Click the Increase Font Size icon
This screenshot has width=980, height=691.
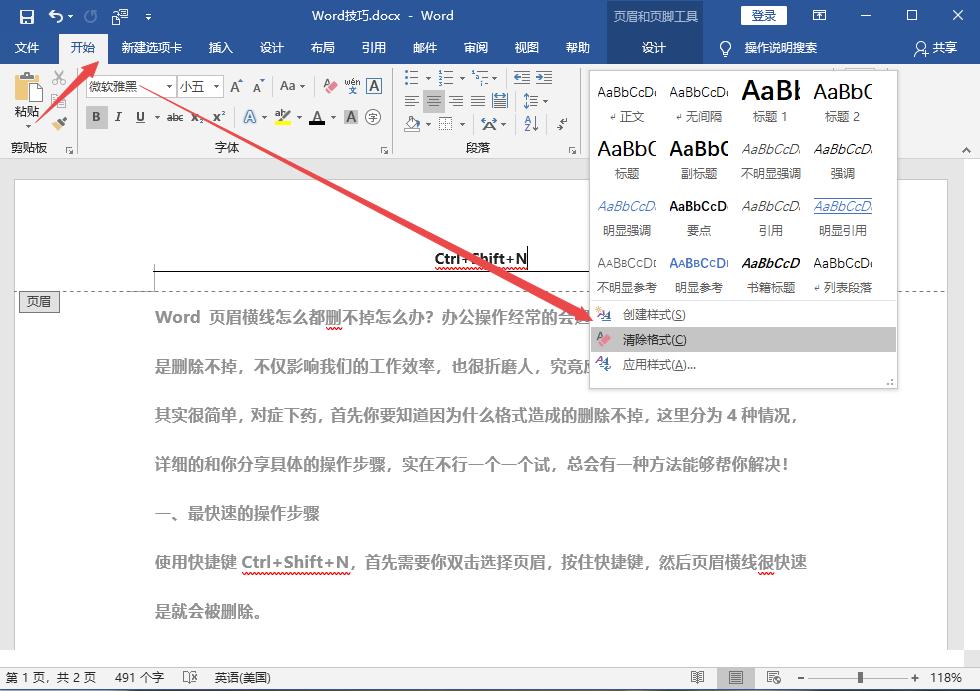click(x=235, y=85)
